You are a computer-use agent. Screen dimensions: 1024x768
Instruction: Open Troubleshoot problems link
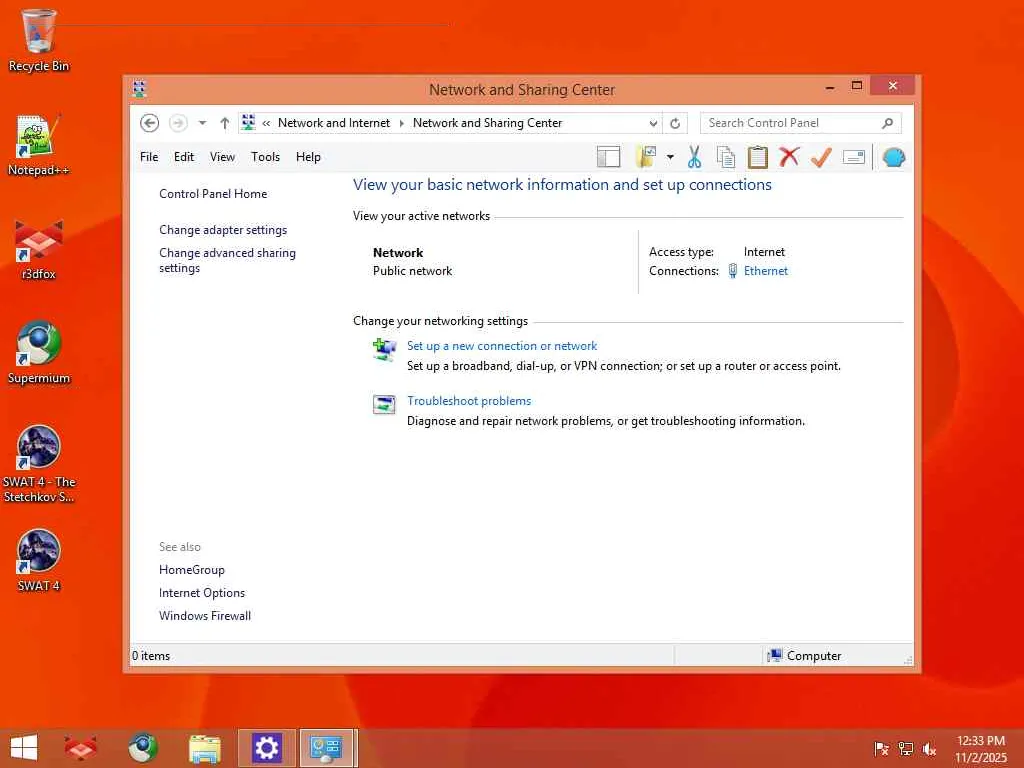coord(469,401)
